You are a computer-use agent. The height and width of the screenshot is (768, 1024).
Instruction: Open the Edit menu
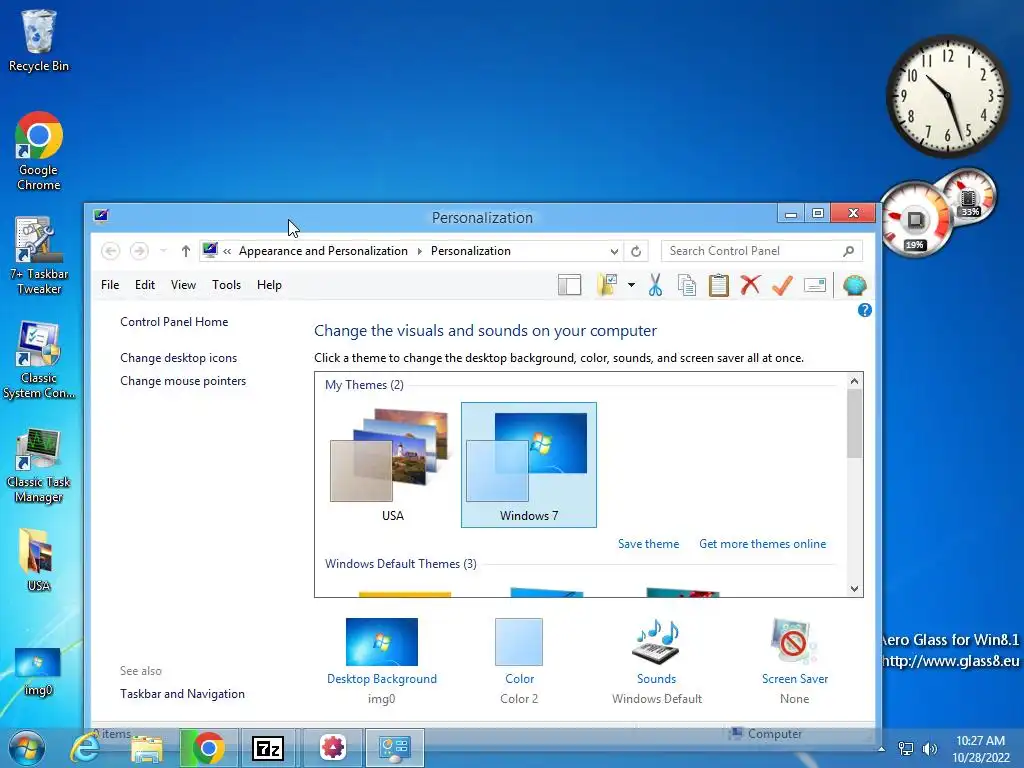click(145, 285)
